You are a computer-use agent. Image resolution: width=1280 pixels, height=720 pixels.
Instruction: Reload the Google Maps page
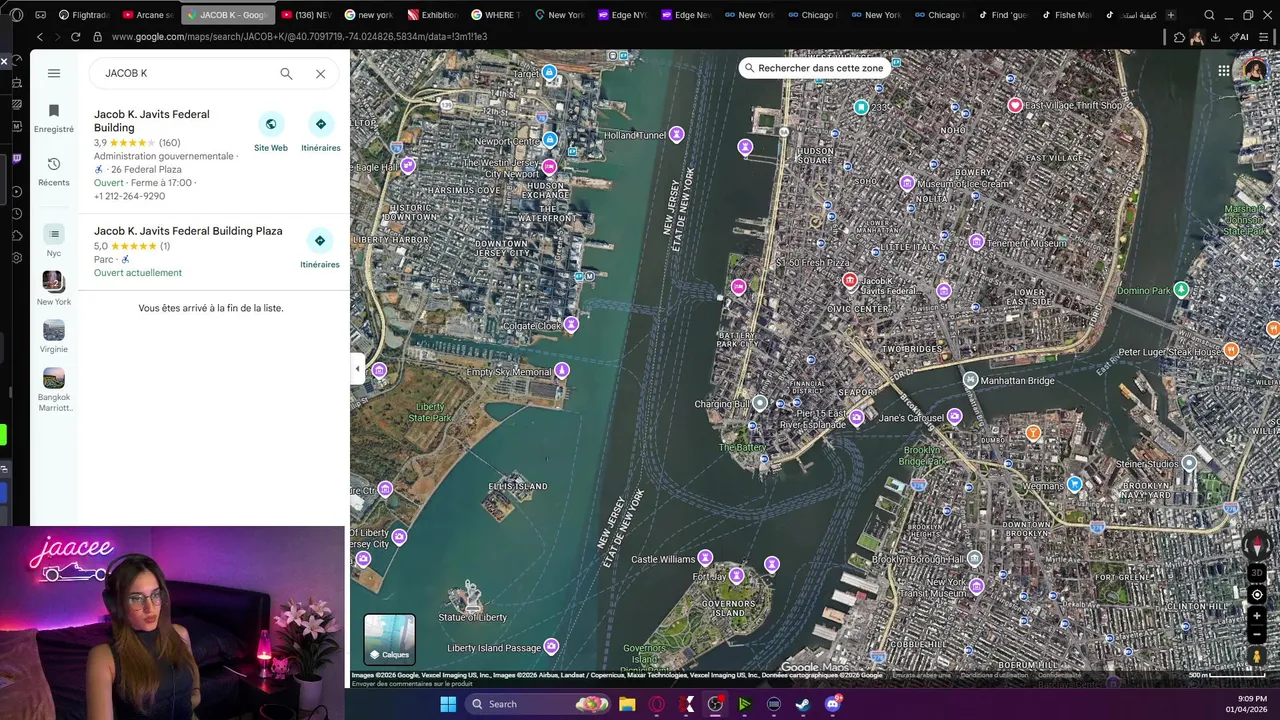coord(75,37)
